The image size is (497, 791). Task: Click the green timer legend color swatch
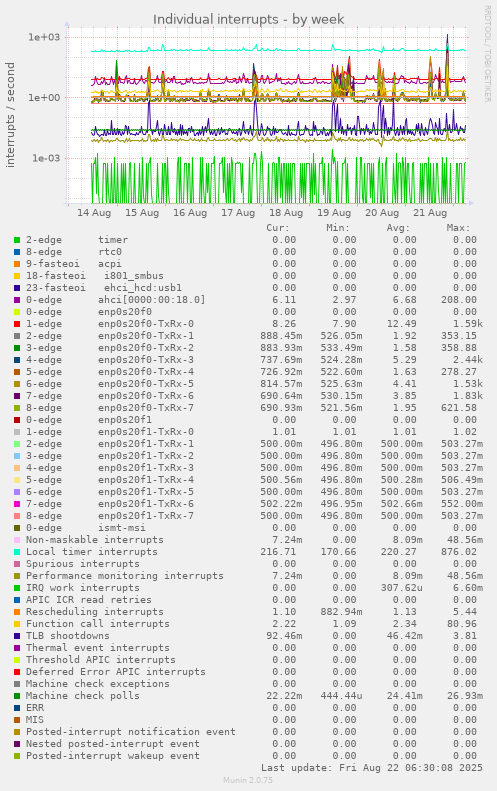pos(17,240)
